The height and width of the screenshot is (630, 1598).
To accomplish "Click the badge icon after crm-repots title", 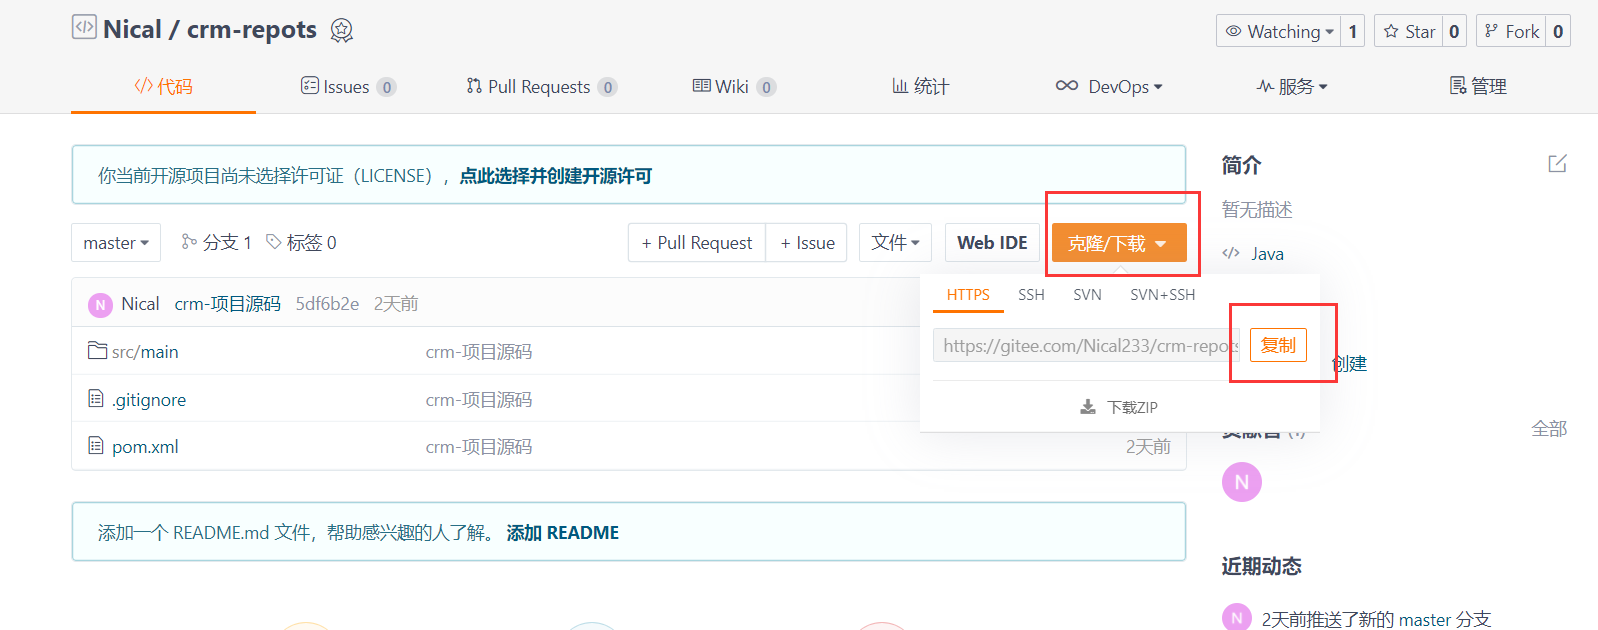I will 342,30.
